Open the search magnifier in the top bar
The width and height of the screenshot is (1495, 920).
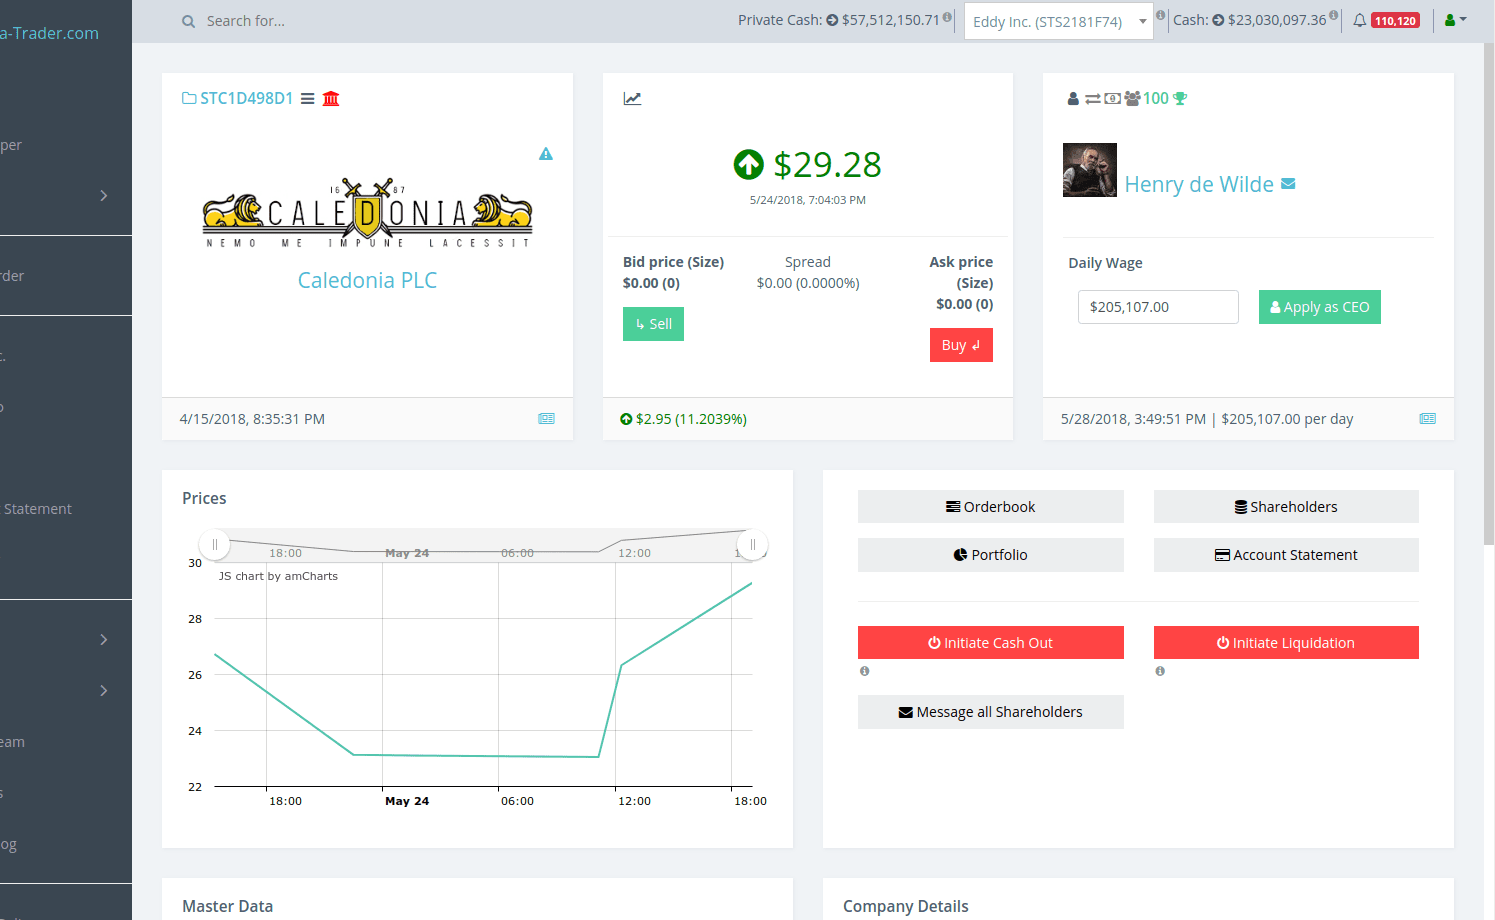pyautogui.click(x=187, y=20)
